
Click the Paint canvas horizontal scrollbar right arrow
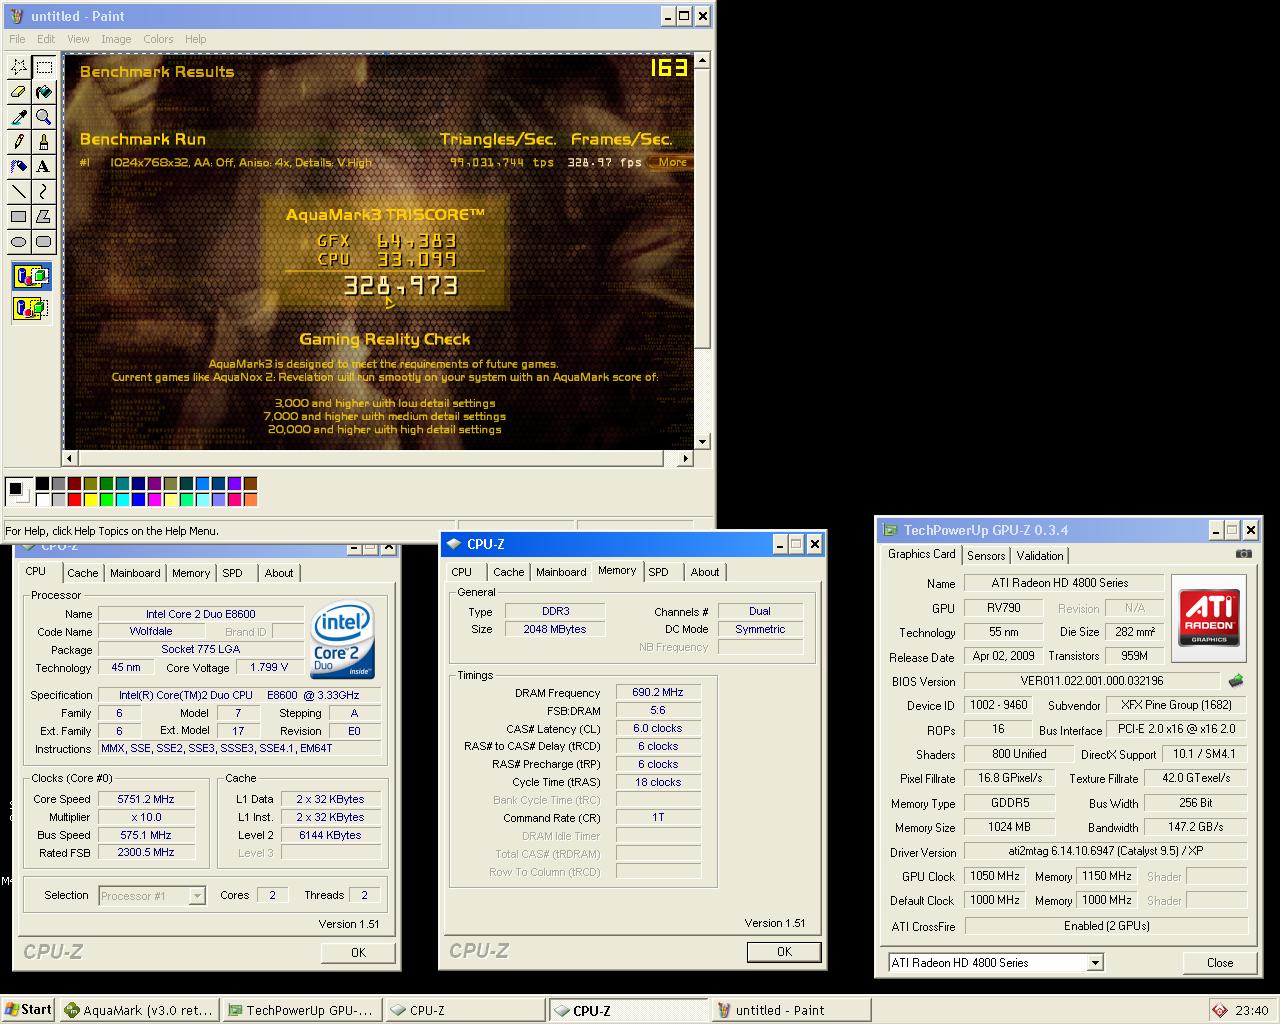pos(686,459)
